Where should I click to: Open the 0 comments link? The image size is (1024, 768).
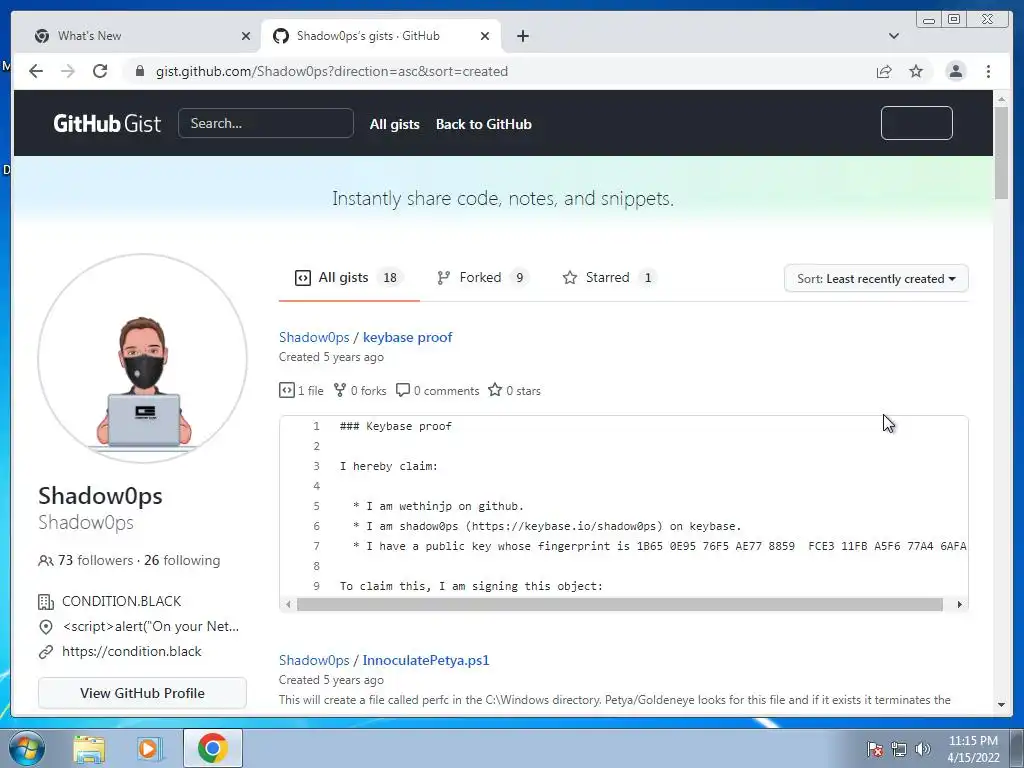(x=438, y=391)
